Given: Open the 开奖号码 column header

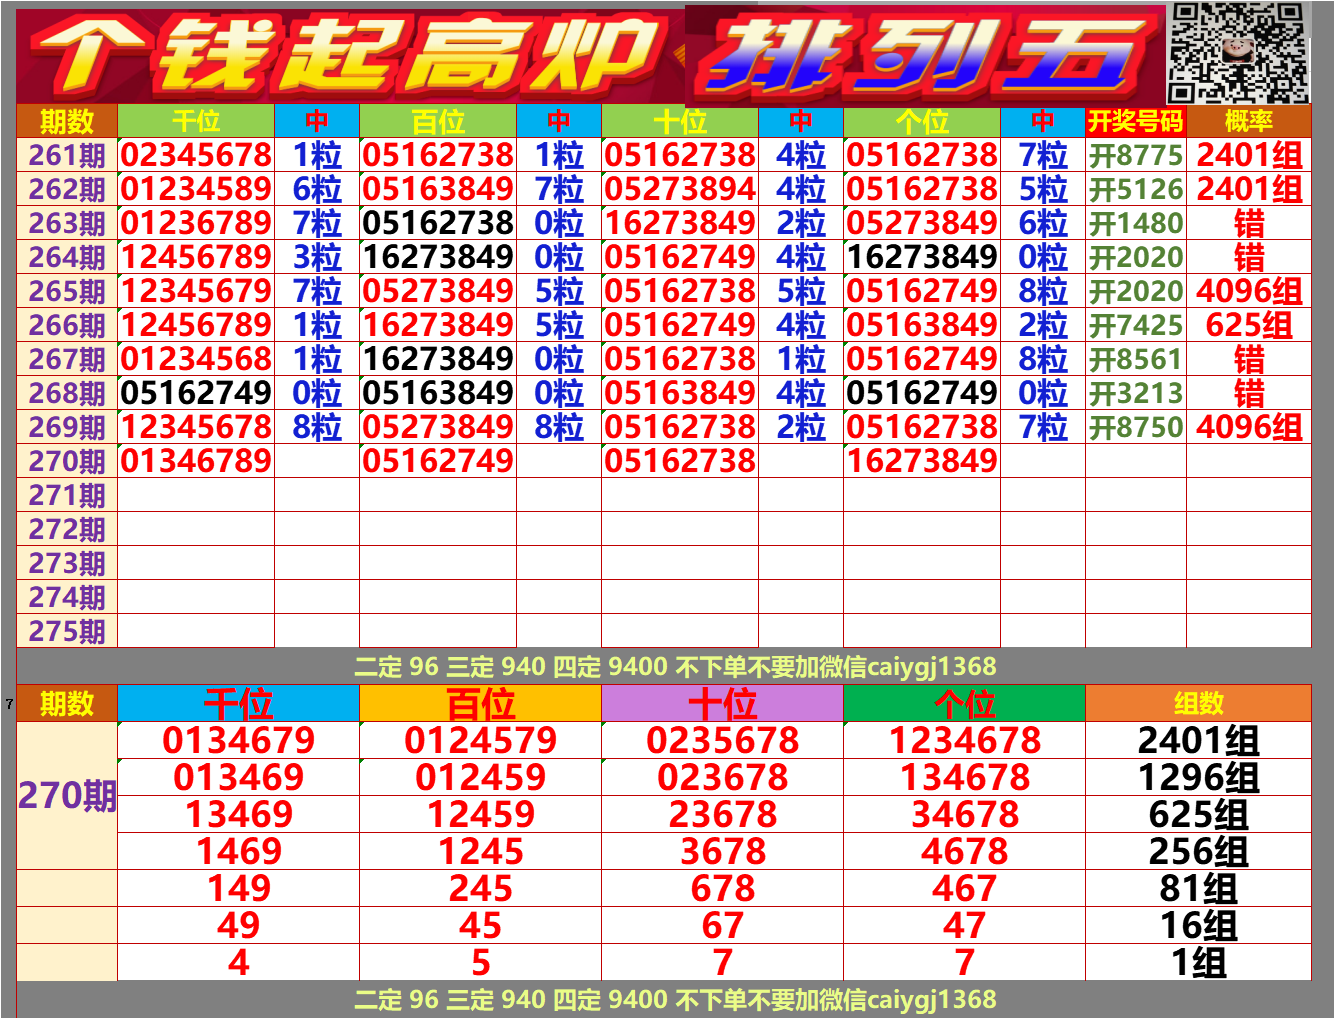Looking at the screenshot, I should (x=1135, y=126).
